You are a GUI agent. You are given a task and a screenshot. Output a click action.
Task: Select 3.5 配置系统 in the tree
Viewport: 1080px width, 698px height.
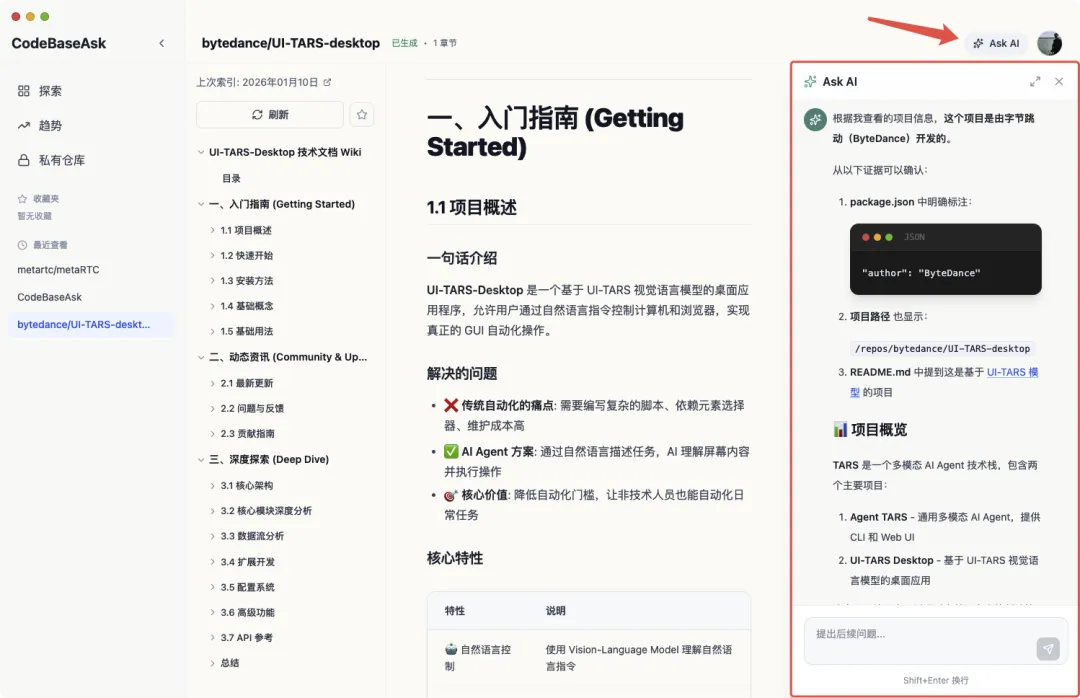point(247,587)
